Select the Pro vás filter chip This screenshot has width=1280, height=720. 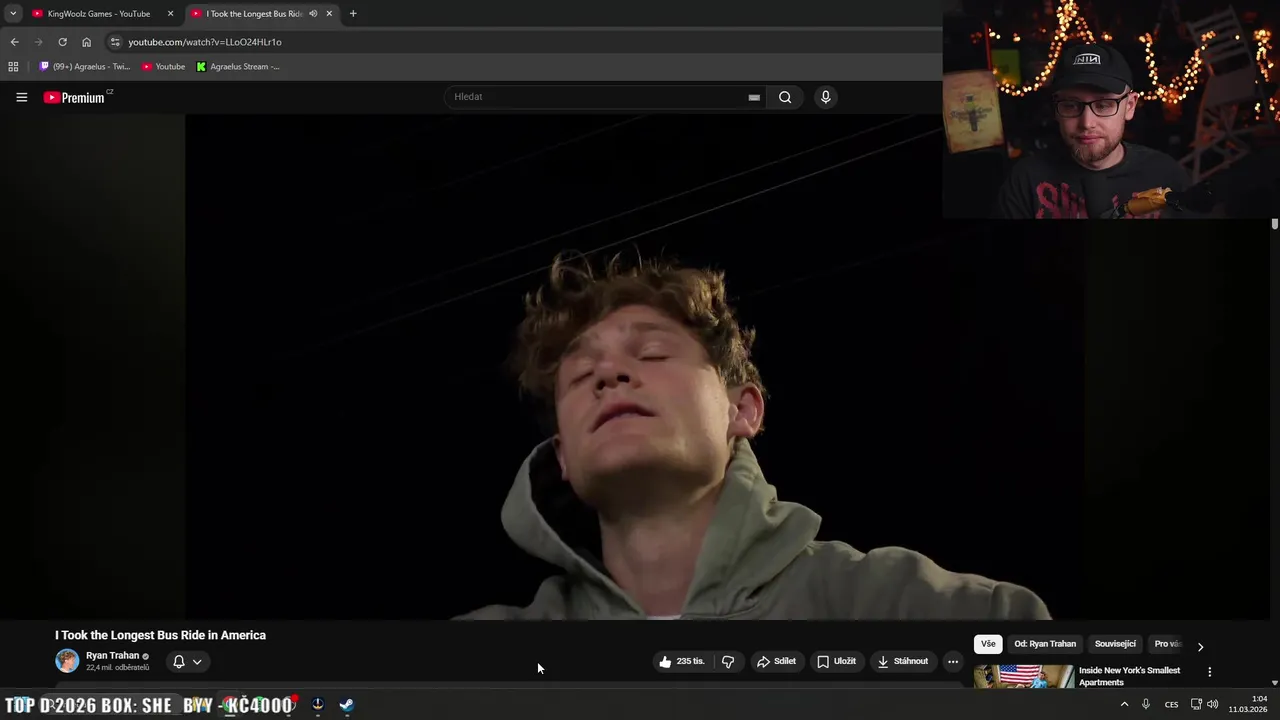pos(1167,644)
